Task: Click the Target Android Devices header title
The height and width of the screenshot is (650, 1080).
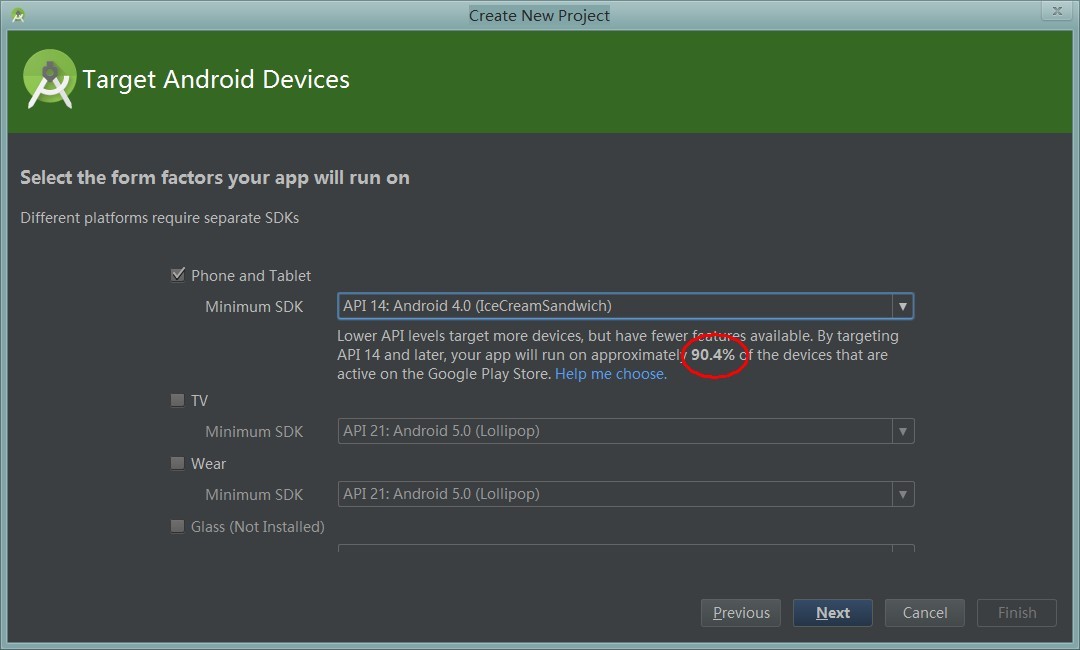Action: [x=216, y=80]
